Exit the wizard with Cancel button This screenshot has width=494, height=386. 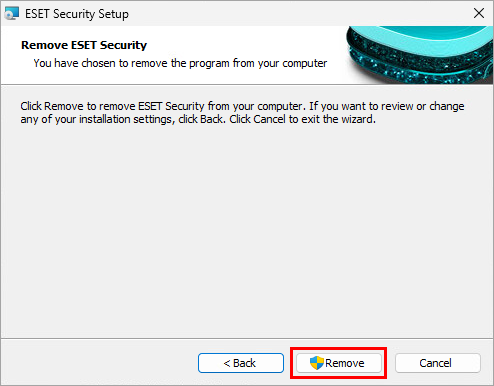[438, 363]
